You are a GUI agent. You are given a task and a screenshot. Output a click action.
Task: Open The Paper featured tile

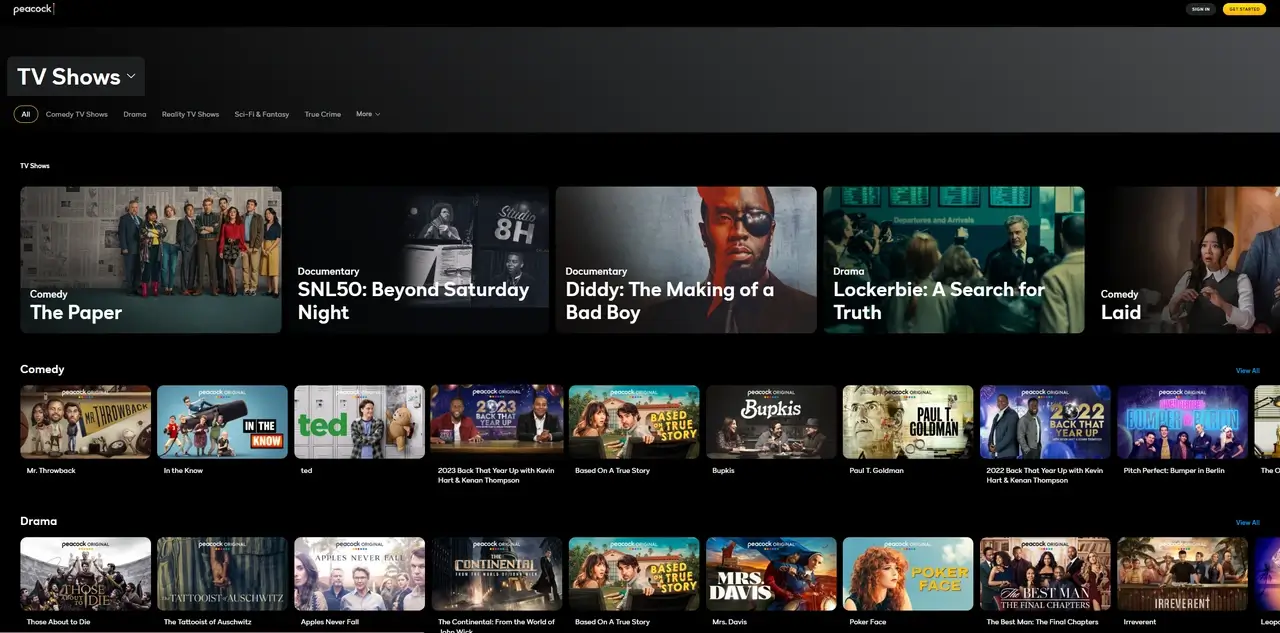click(x=150, y=259)
